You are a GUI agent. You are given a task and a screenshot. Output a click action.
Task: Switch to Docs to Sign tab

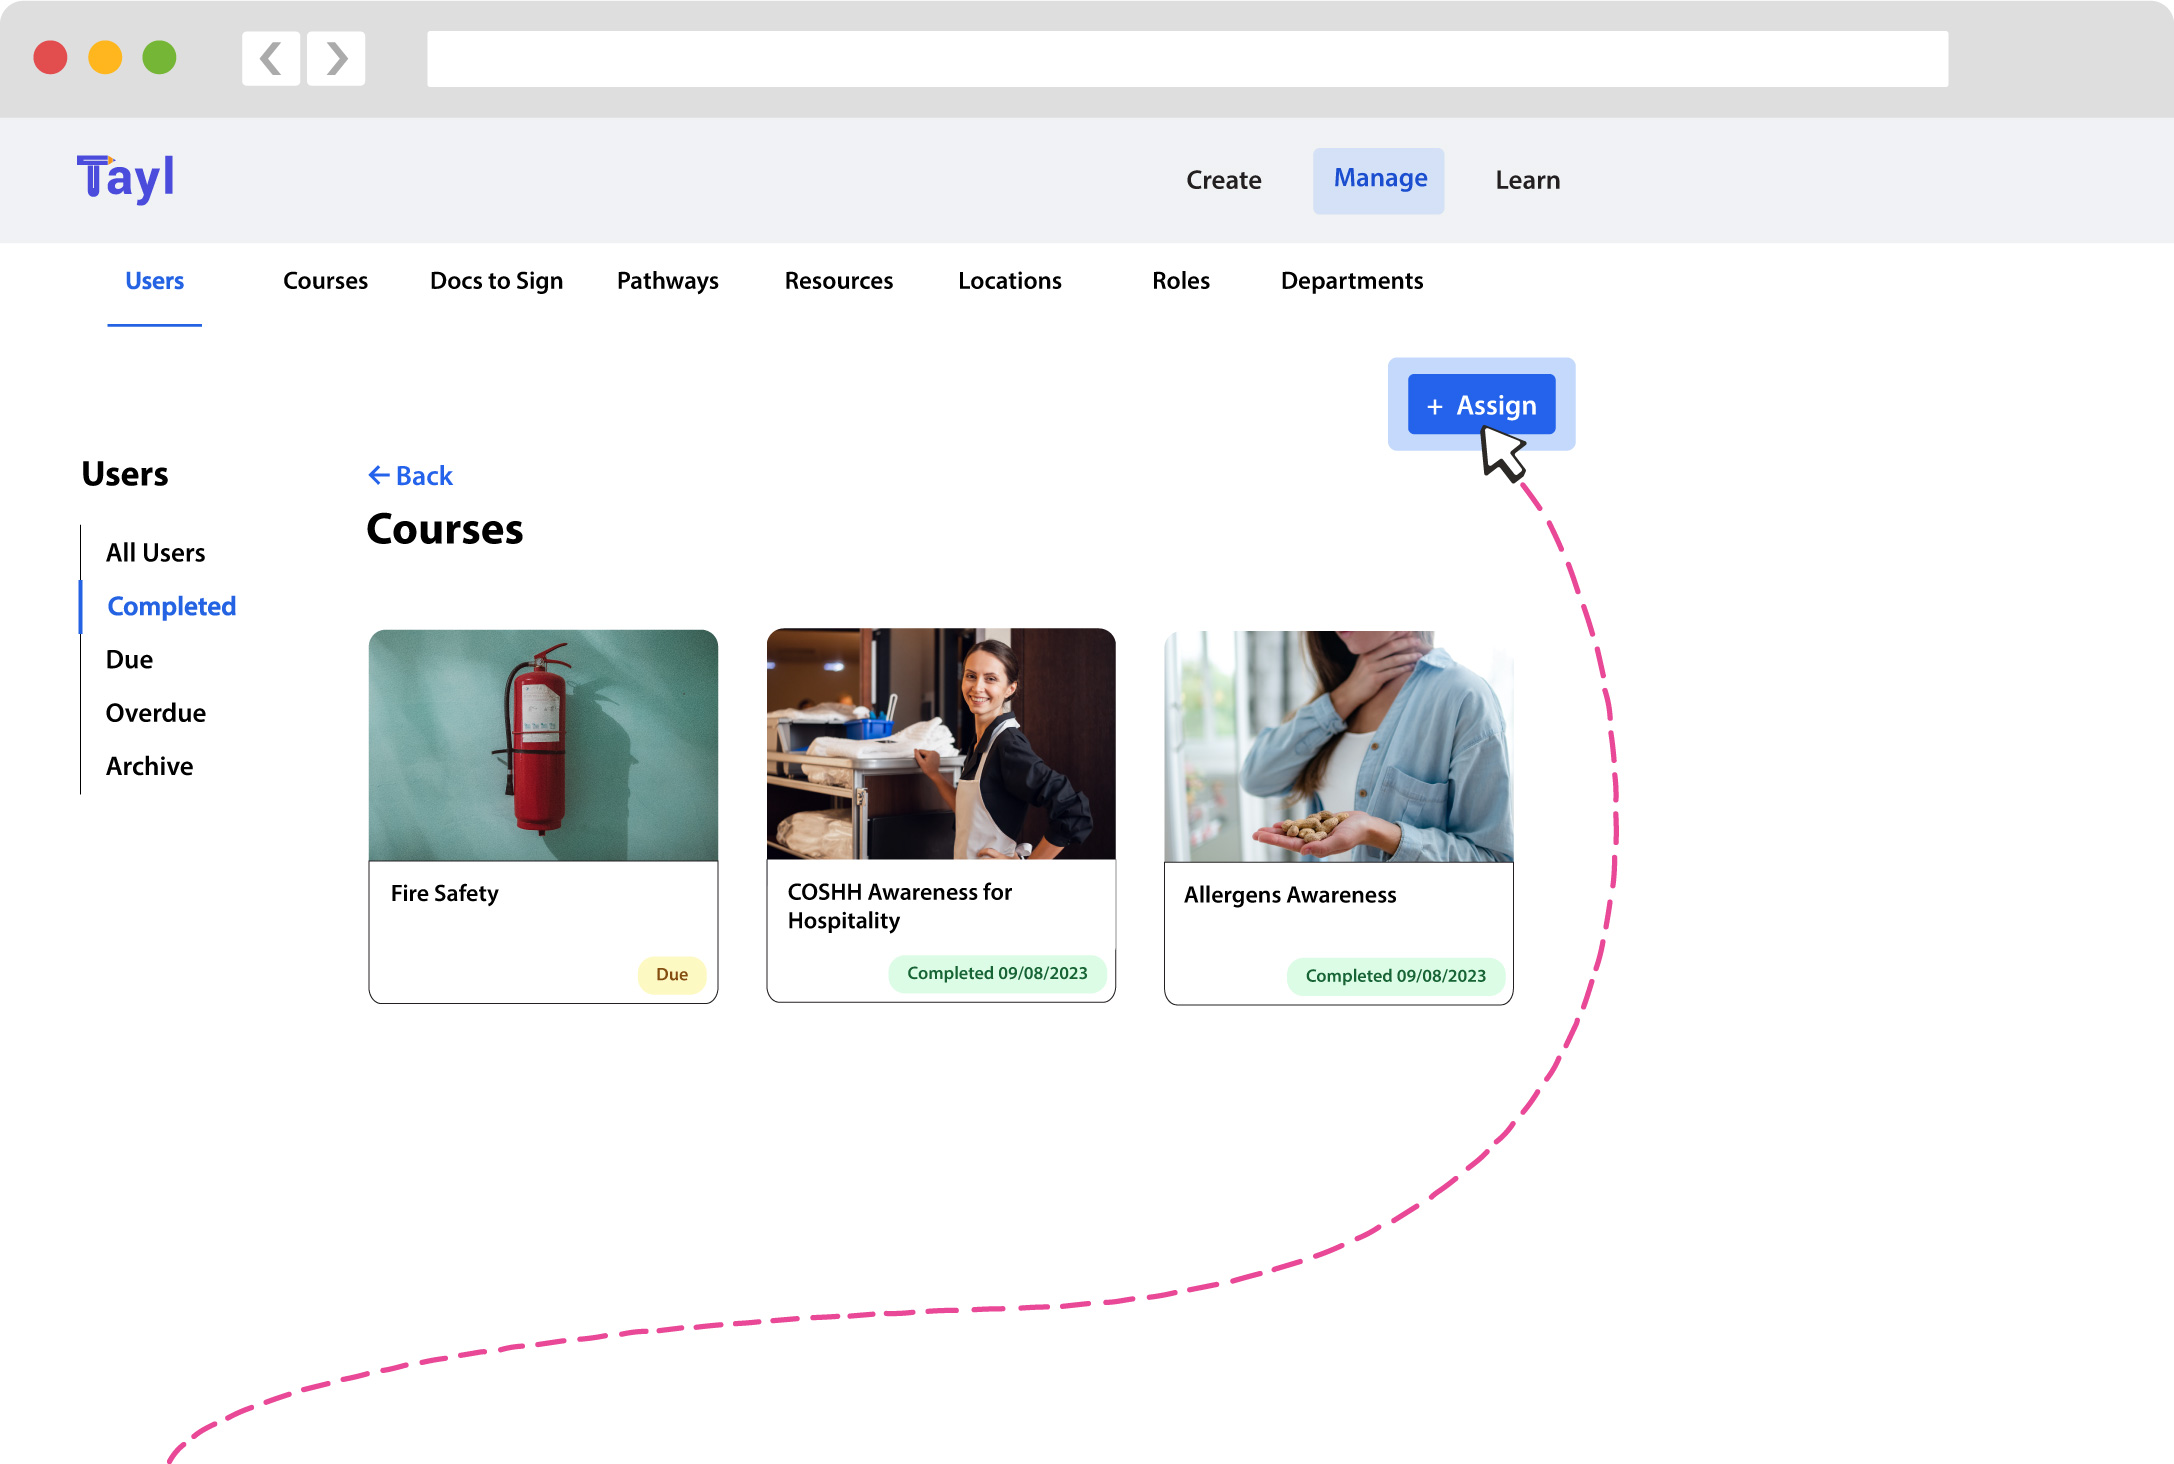496,281
